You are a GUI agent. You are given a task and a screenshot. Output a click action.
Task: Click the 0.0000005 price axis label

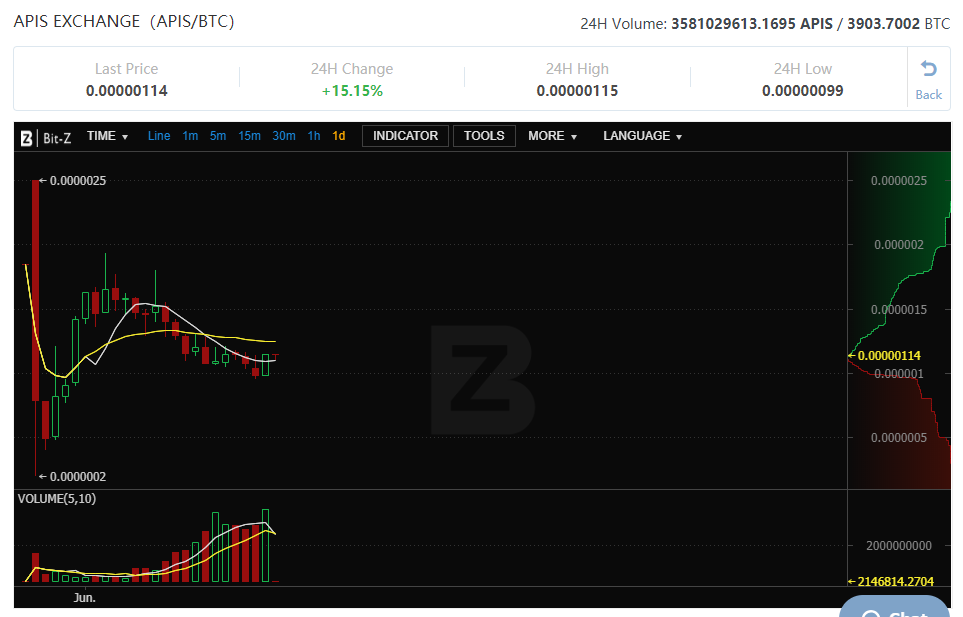(x=899, y=438)
